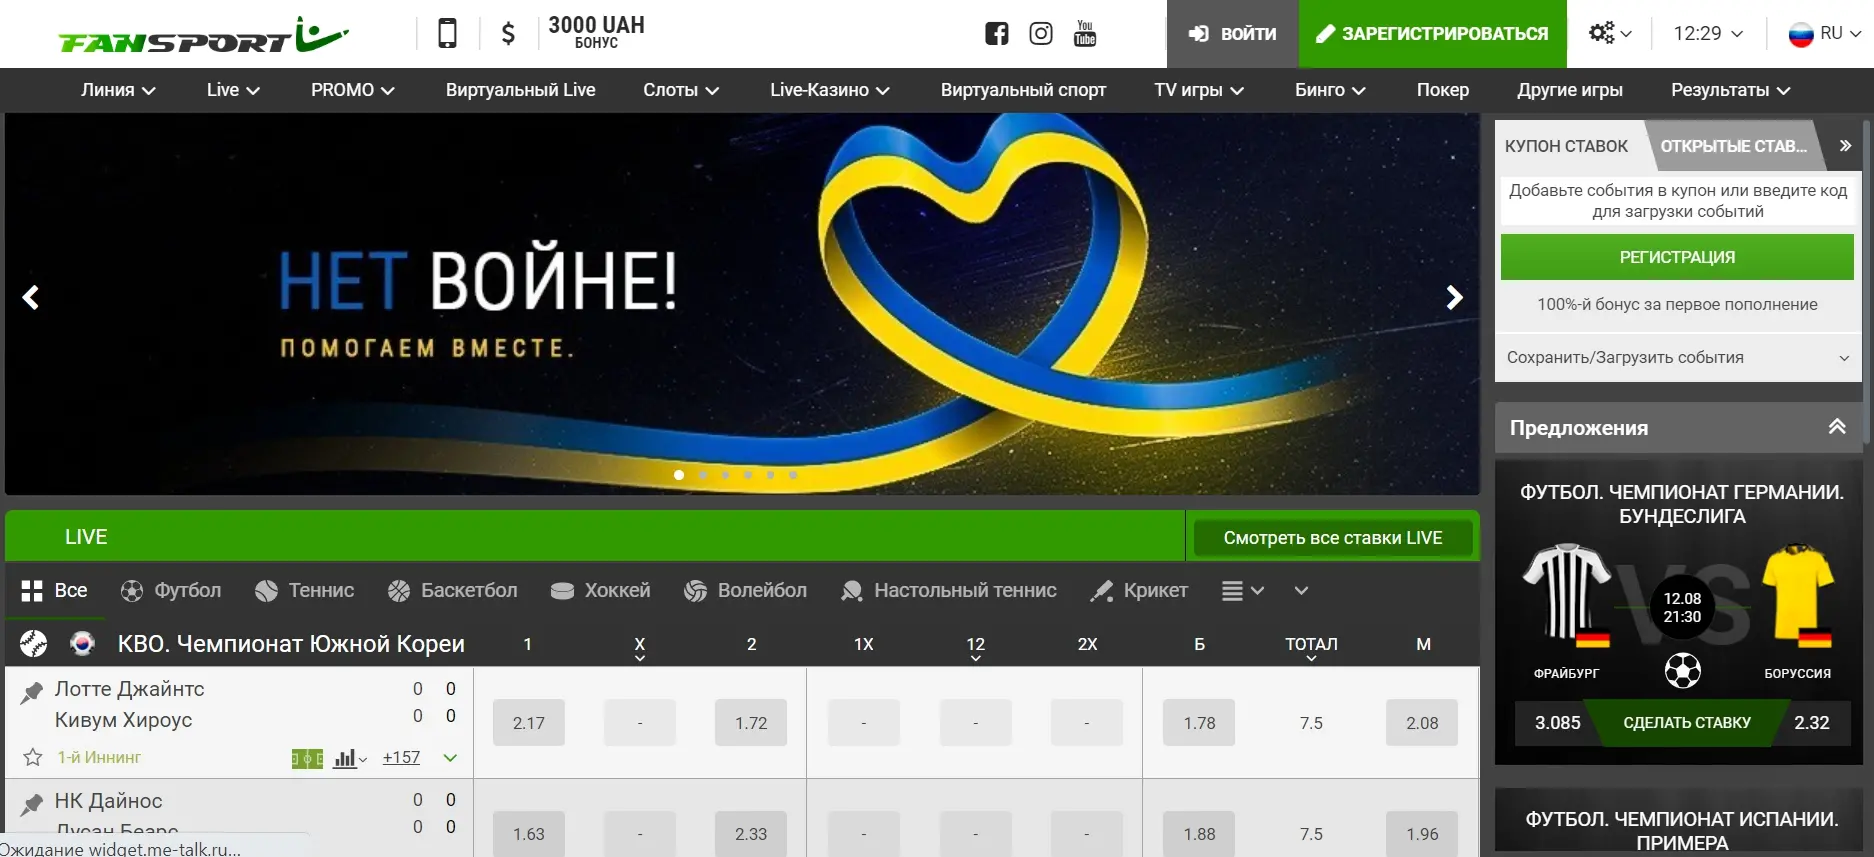
Task: Click the Facebook icon in header
Action: tap(996, 34)
